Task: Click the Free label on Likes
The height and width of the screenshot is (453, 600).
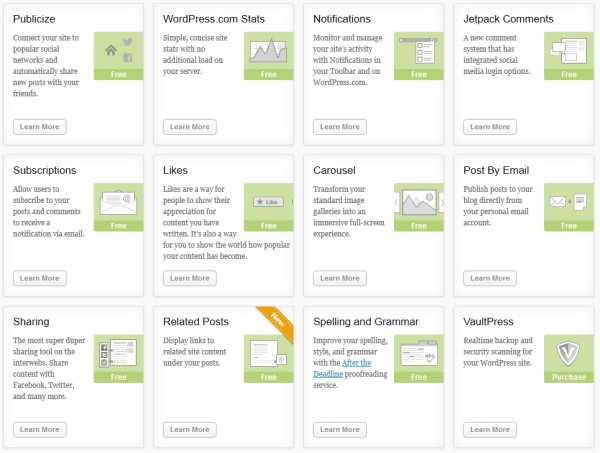Action: 269,226
